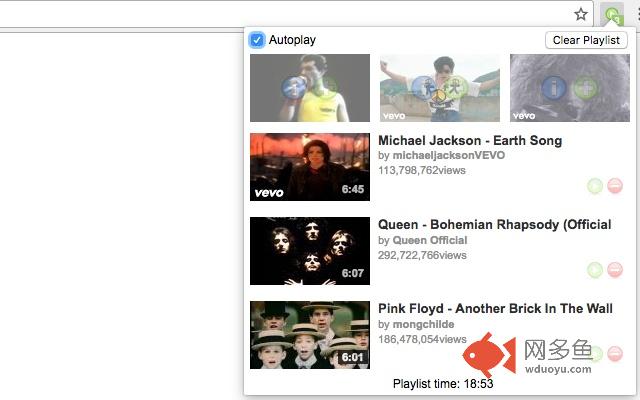
Task: Visit the mongchilde channel link
Action: (423, 324)
